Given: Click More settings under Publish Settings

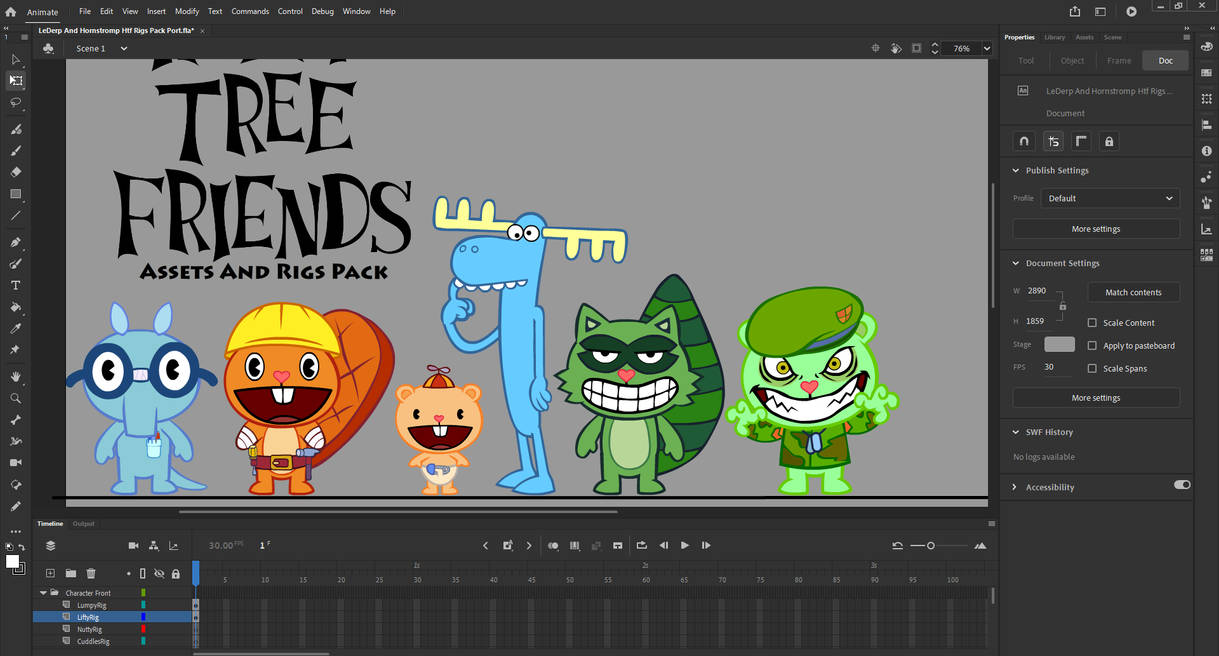Looking at the screenshot, I should pos(1096,229).
